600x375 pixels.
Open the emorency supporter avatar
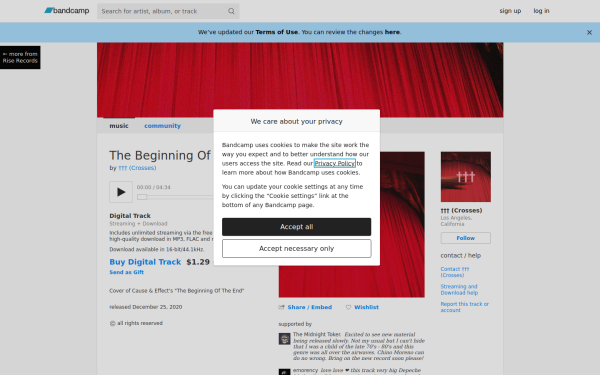coord(284,372)
